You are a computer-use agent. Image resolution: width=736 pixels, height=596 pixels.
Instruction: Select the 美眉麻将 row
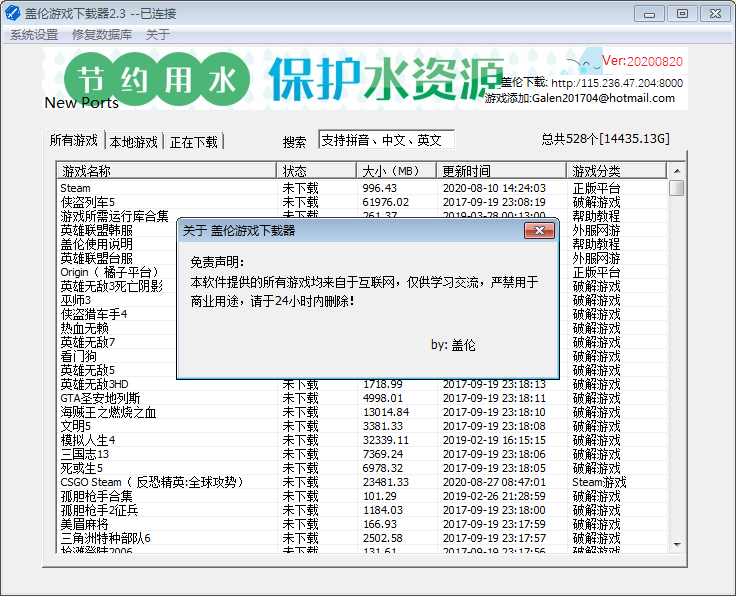point(362,524)
